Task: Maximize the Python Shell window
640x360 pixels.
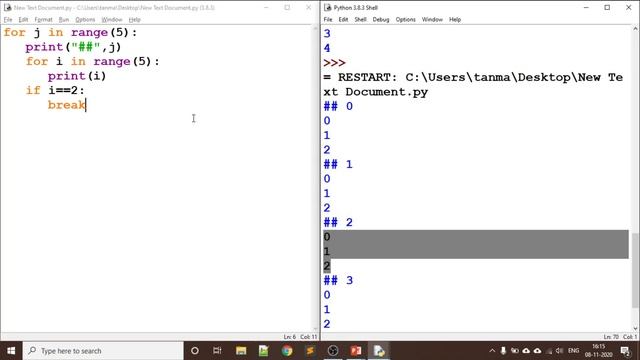Action: coord(607,7)
